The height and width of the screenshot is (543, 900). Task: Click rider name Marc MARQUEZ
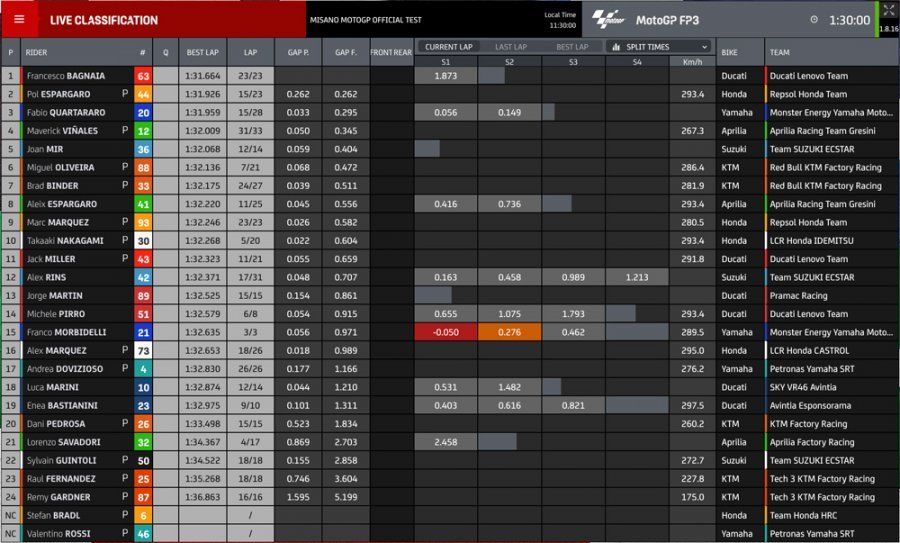click(57, 222)
